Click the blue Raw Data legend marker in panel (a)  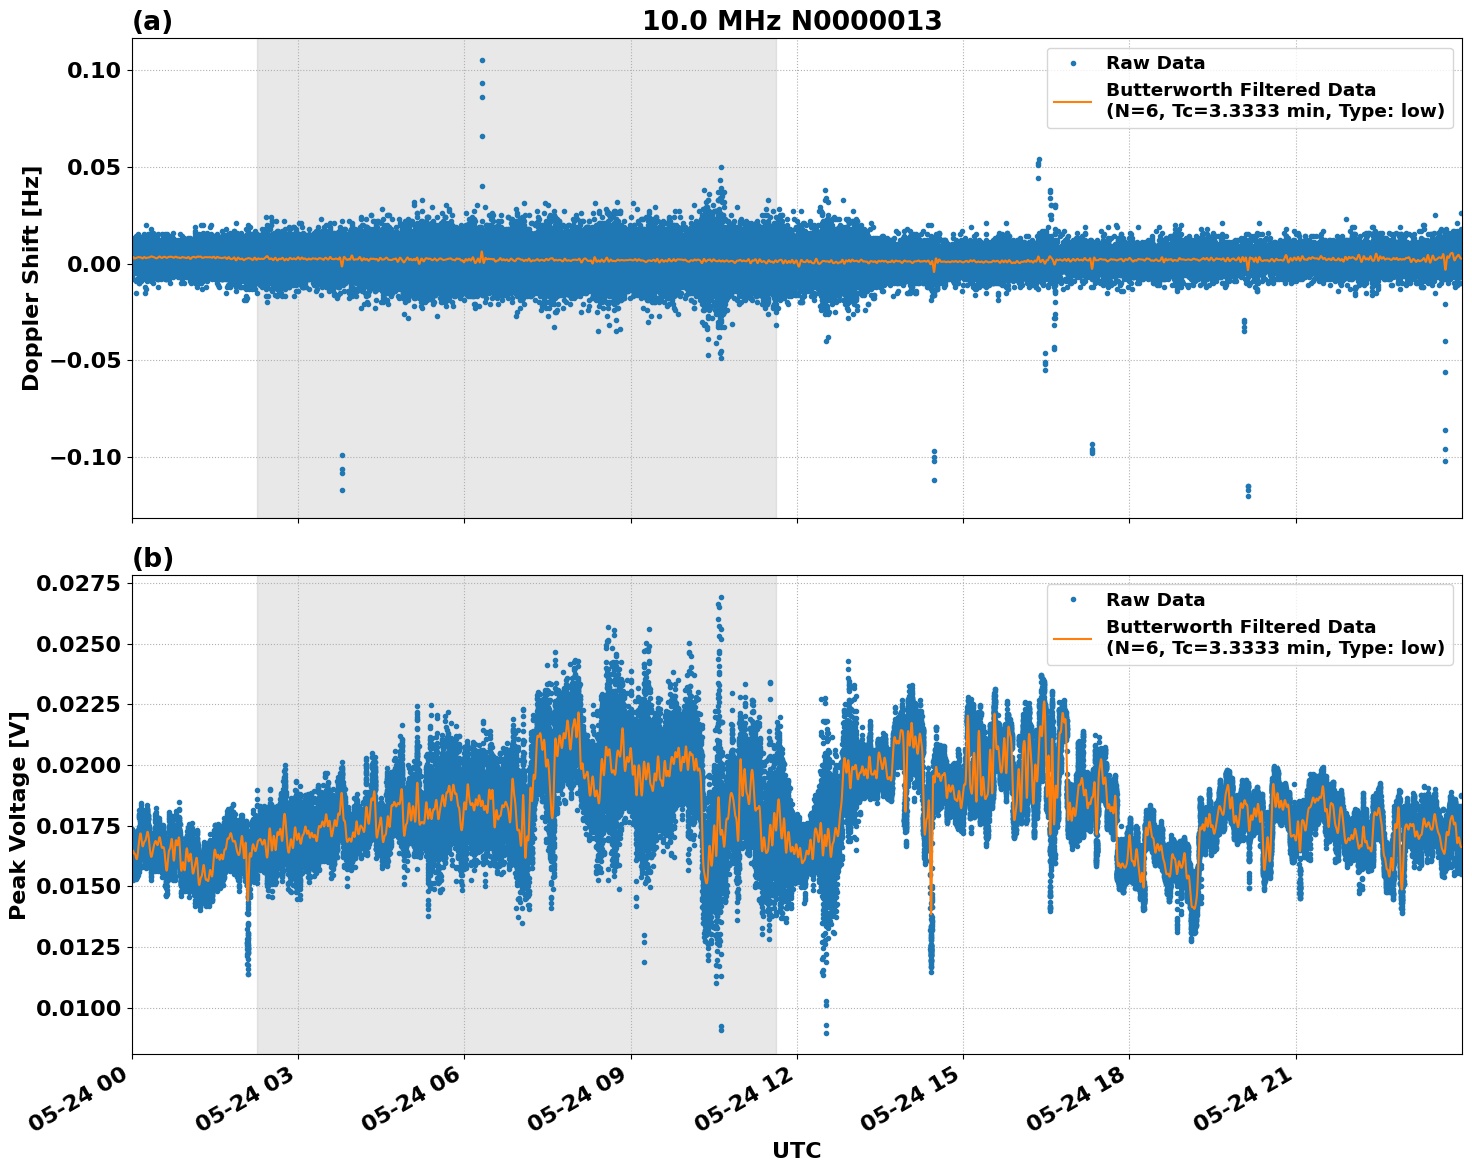(x=1072, y=63)
